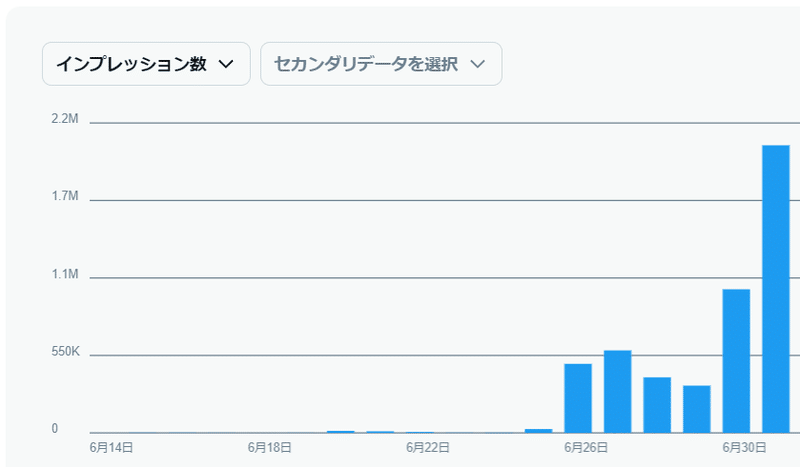Select the 6月26日 bar

coord(578,398)
